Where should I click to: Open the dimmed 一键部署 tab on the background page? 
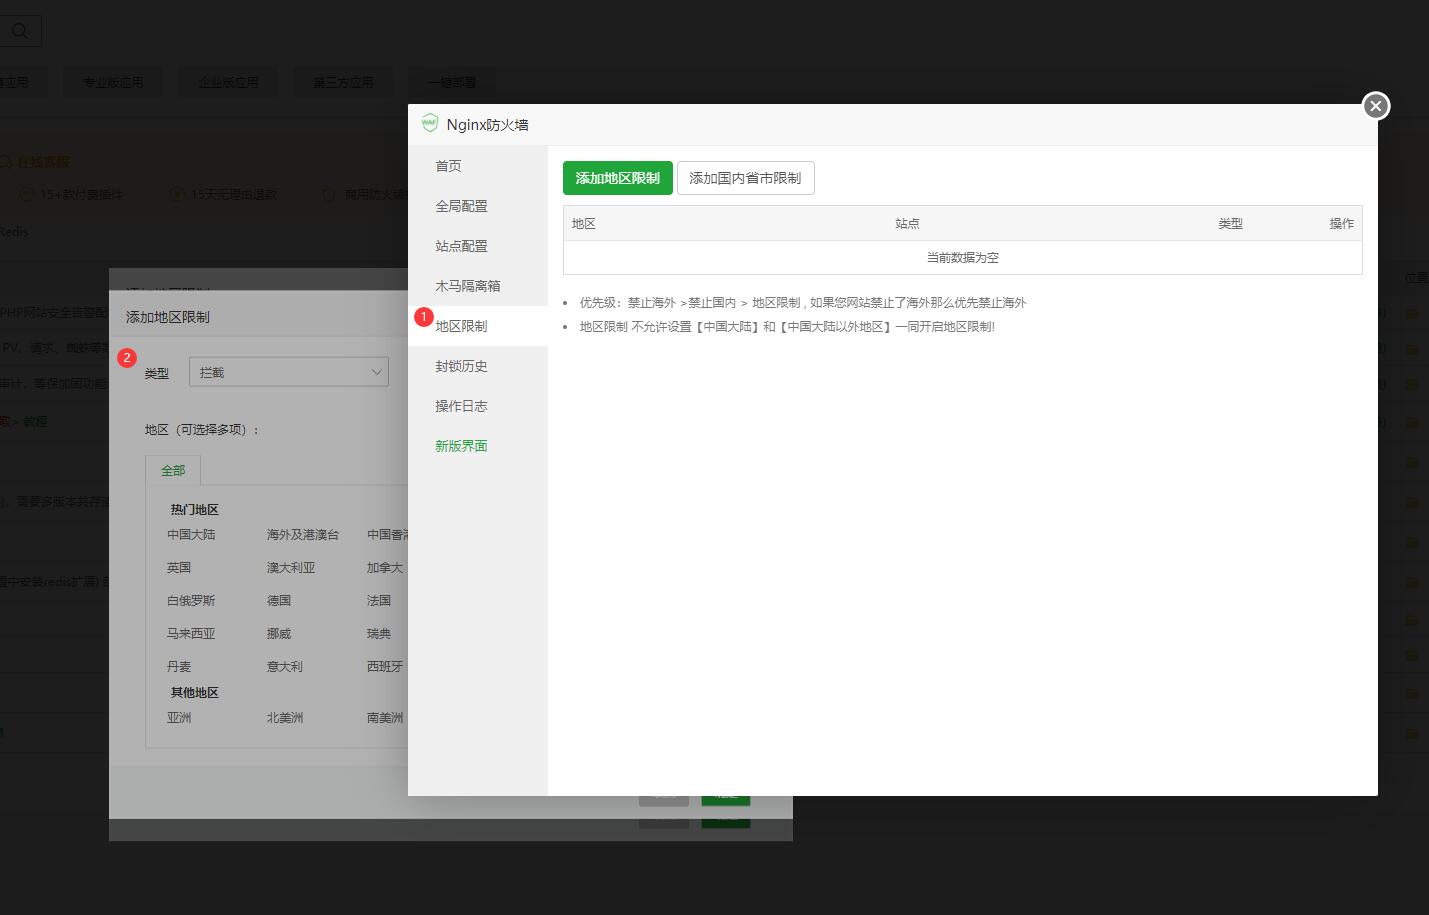click(x=452, y=82)
